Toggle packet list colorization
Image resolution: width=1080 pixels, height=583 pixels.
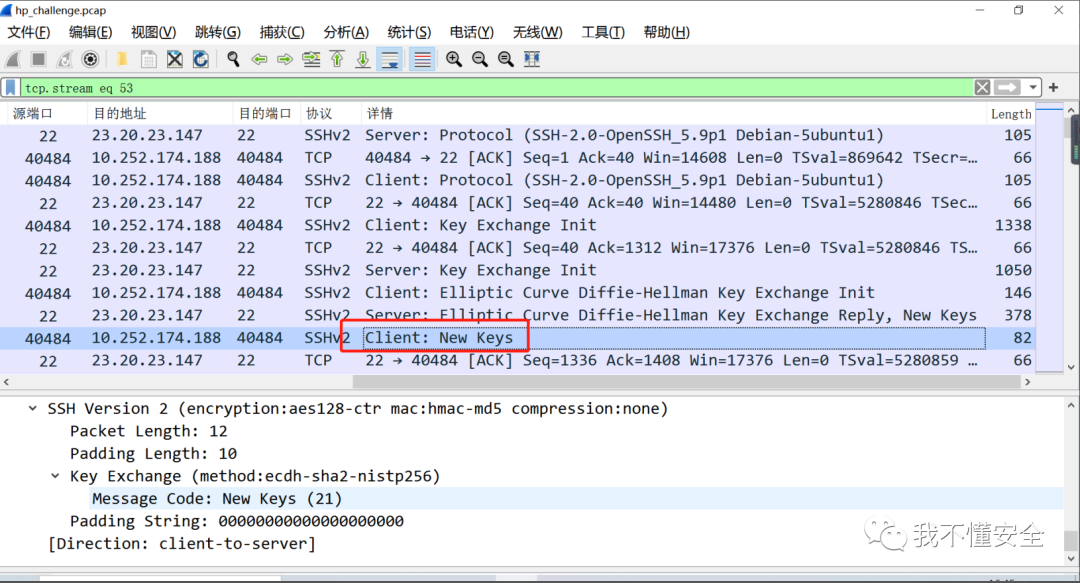[x=422, y=59]
